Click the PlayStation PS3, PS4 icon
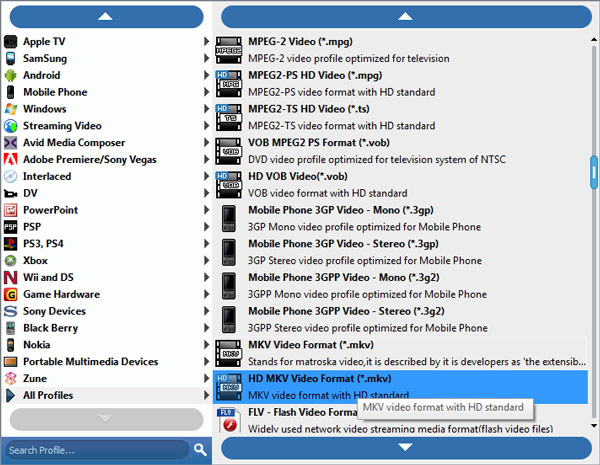The height and width of the screenshot is (465, 600). pyautogui.click(x=10, y=243)
